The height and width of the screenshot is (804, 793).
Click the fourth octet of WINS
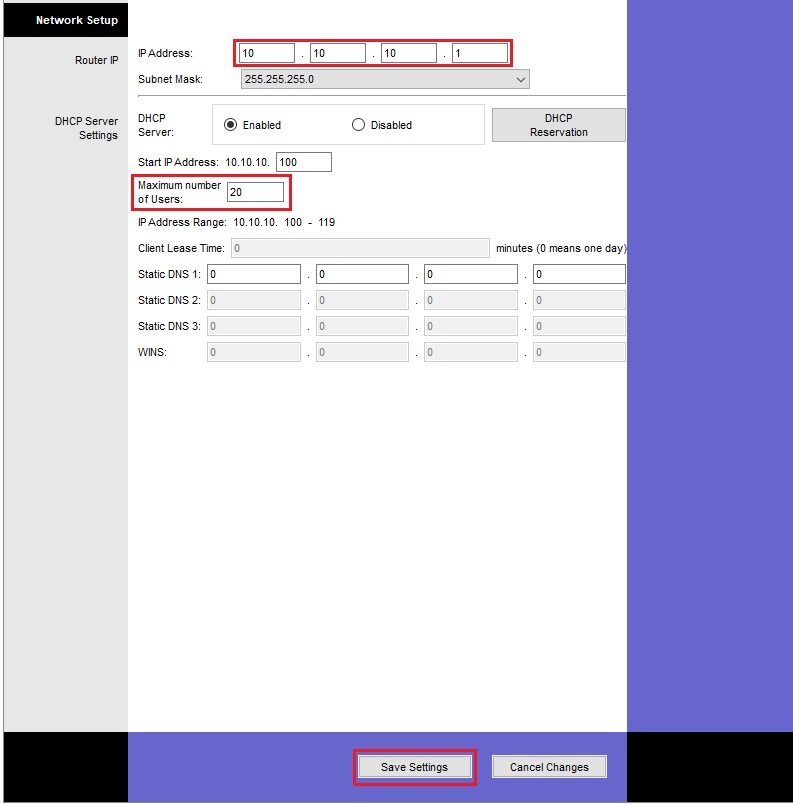pyautogui.click(x=579, y=352)
